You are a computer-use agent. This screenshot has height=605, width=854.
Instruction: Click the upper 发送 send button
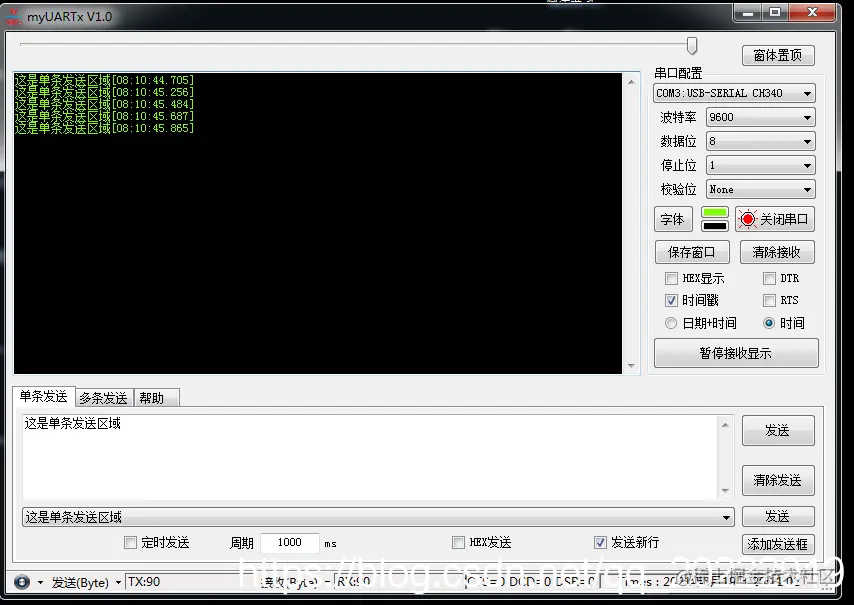coord(778,431)
